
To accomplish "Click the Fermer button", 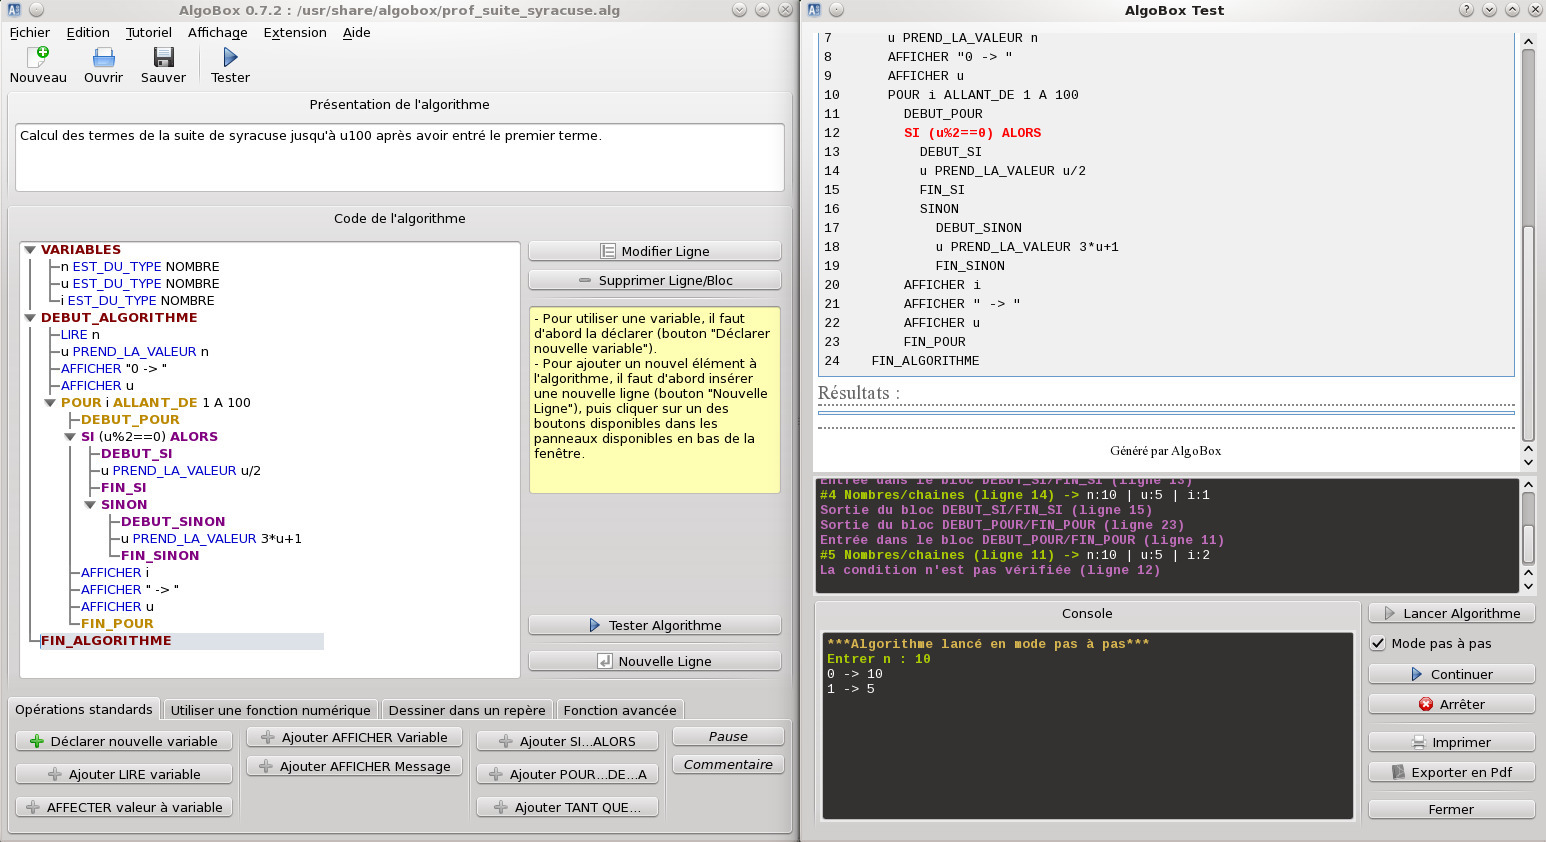I will pos(1451,809).
